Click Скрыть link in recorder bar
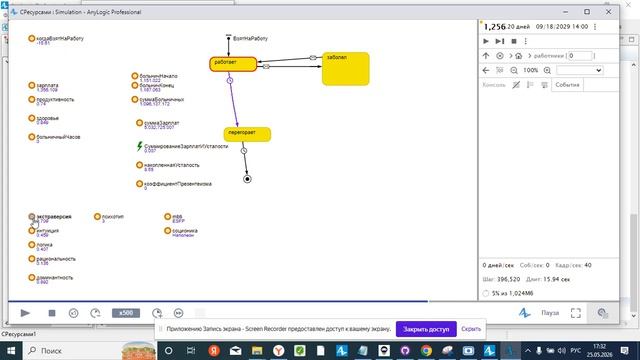The height and width of the screenshot is (360, 640). tap(471, 329)
